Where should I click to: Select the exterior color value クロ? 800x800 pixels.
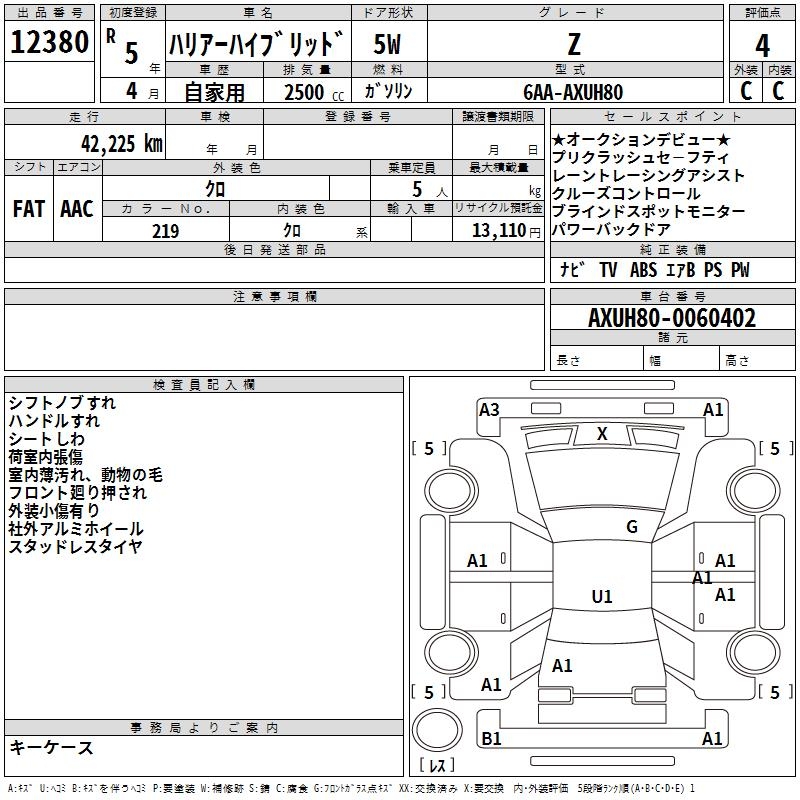(215, 189)
